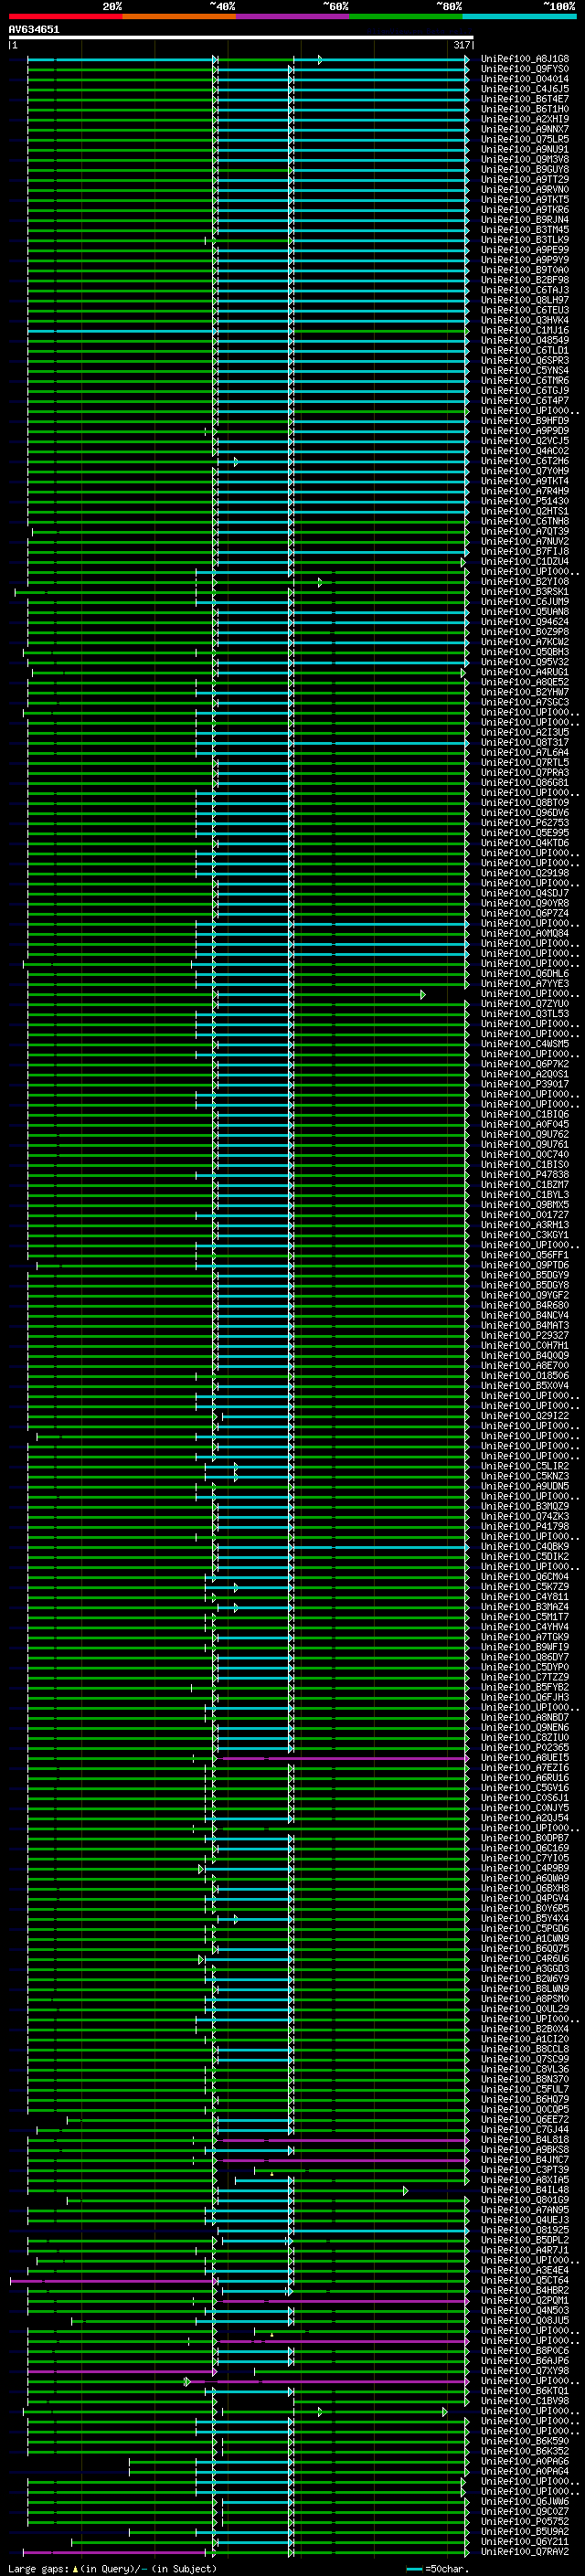Select the UniRef100_A9PE99 label
The height and width of the screenshot is (2576, 585).
click(x=525, y=250)
